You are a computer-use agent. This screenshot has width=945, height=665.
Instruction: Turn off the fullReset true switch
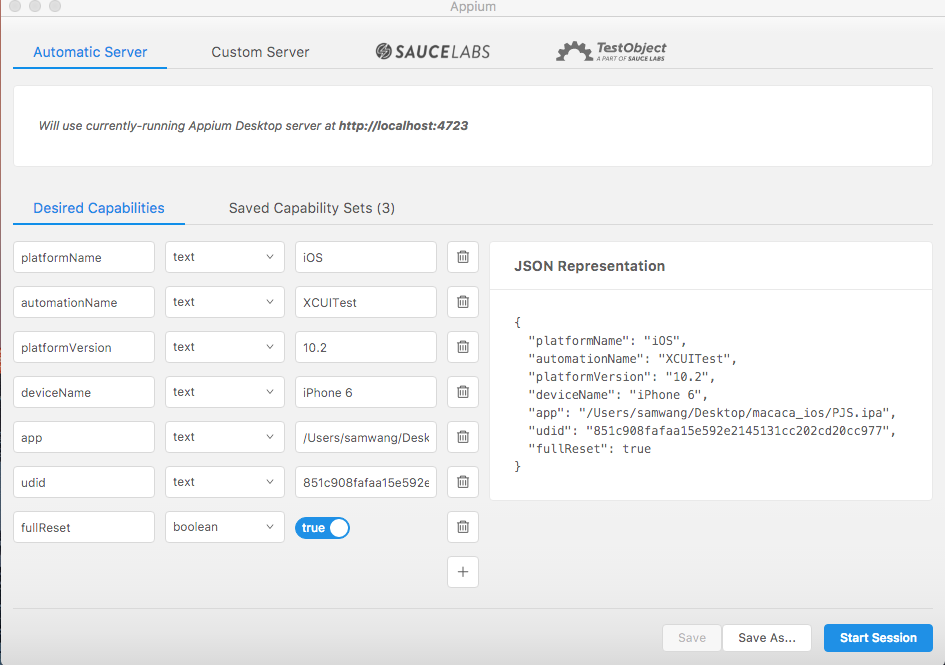322,528
